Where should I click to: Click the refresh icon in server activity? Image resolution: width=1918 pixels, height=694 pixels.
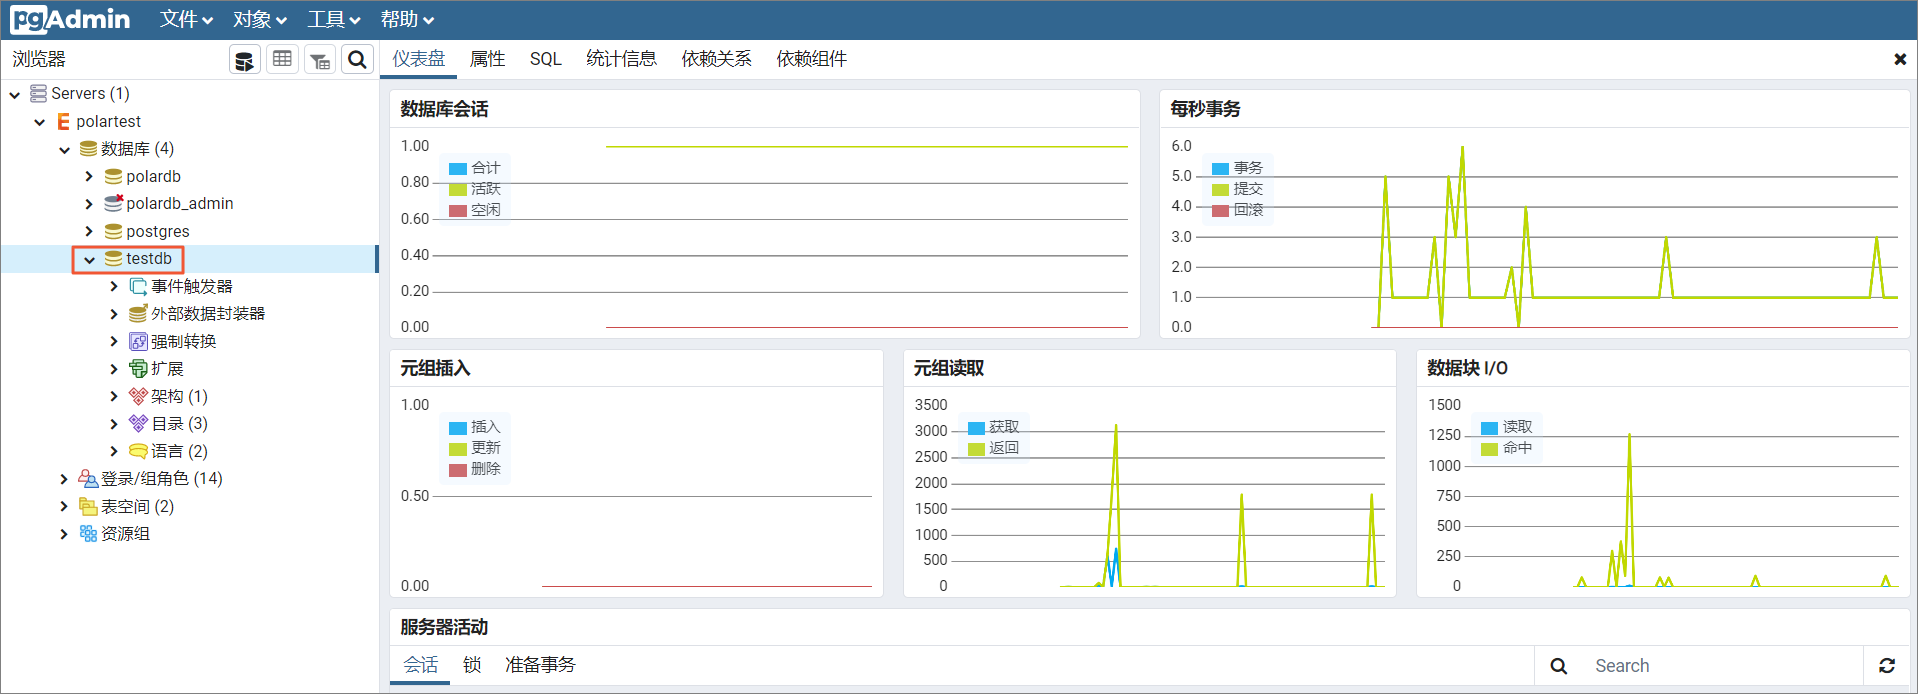tap(1887, 665)
